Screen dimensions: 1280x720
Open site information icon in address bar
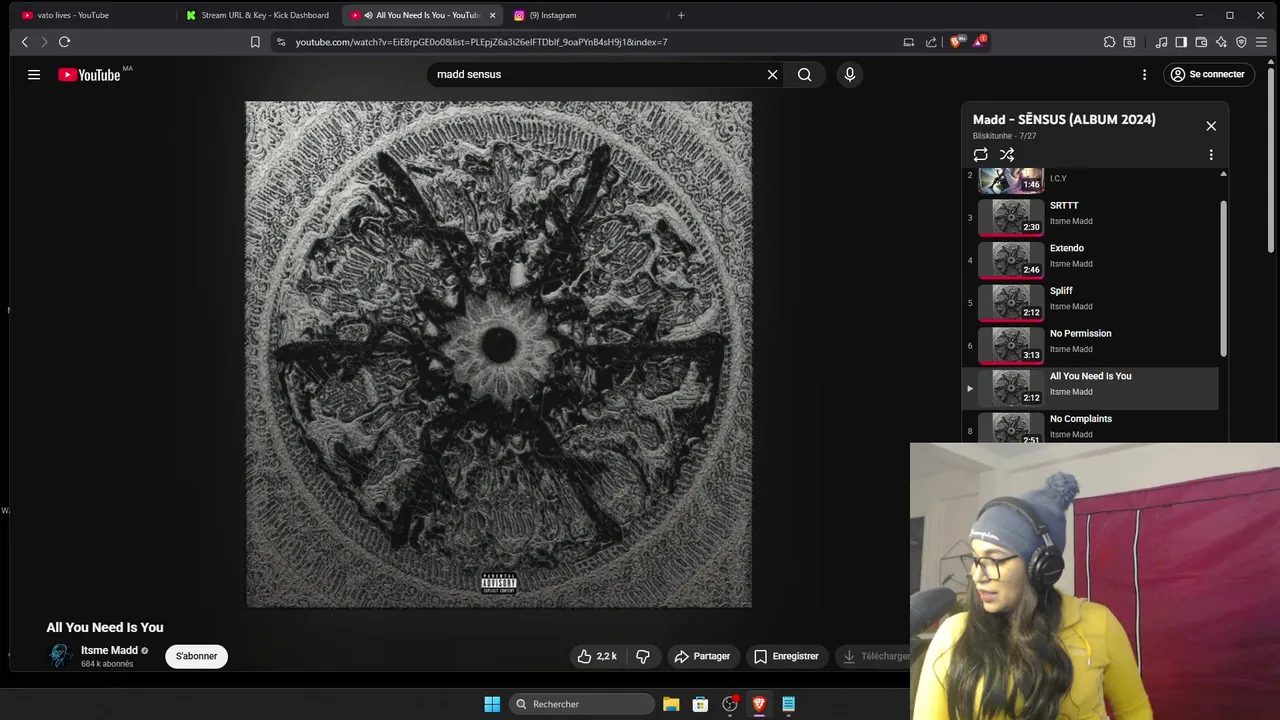[x=281, y=42]
